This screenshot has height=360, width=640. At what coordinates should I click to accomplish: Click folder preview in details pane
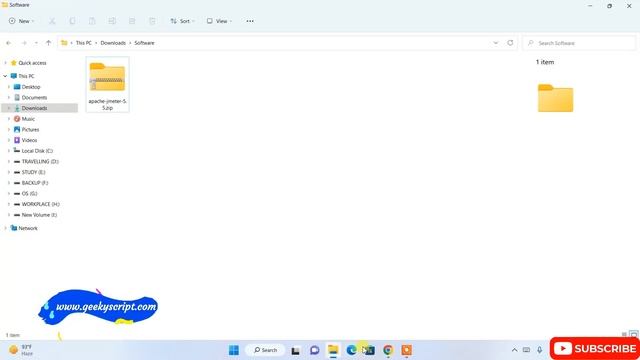pos(556,98)
